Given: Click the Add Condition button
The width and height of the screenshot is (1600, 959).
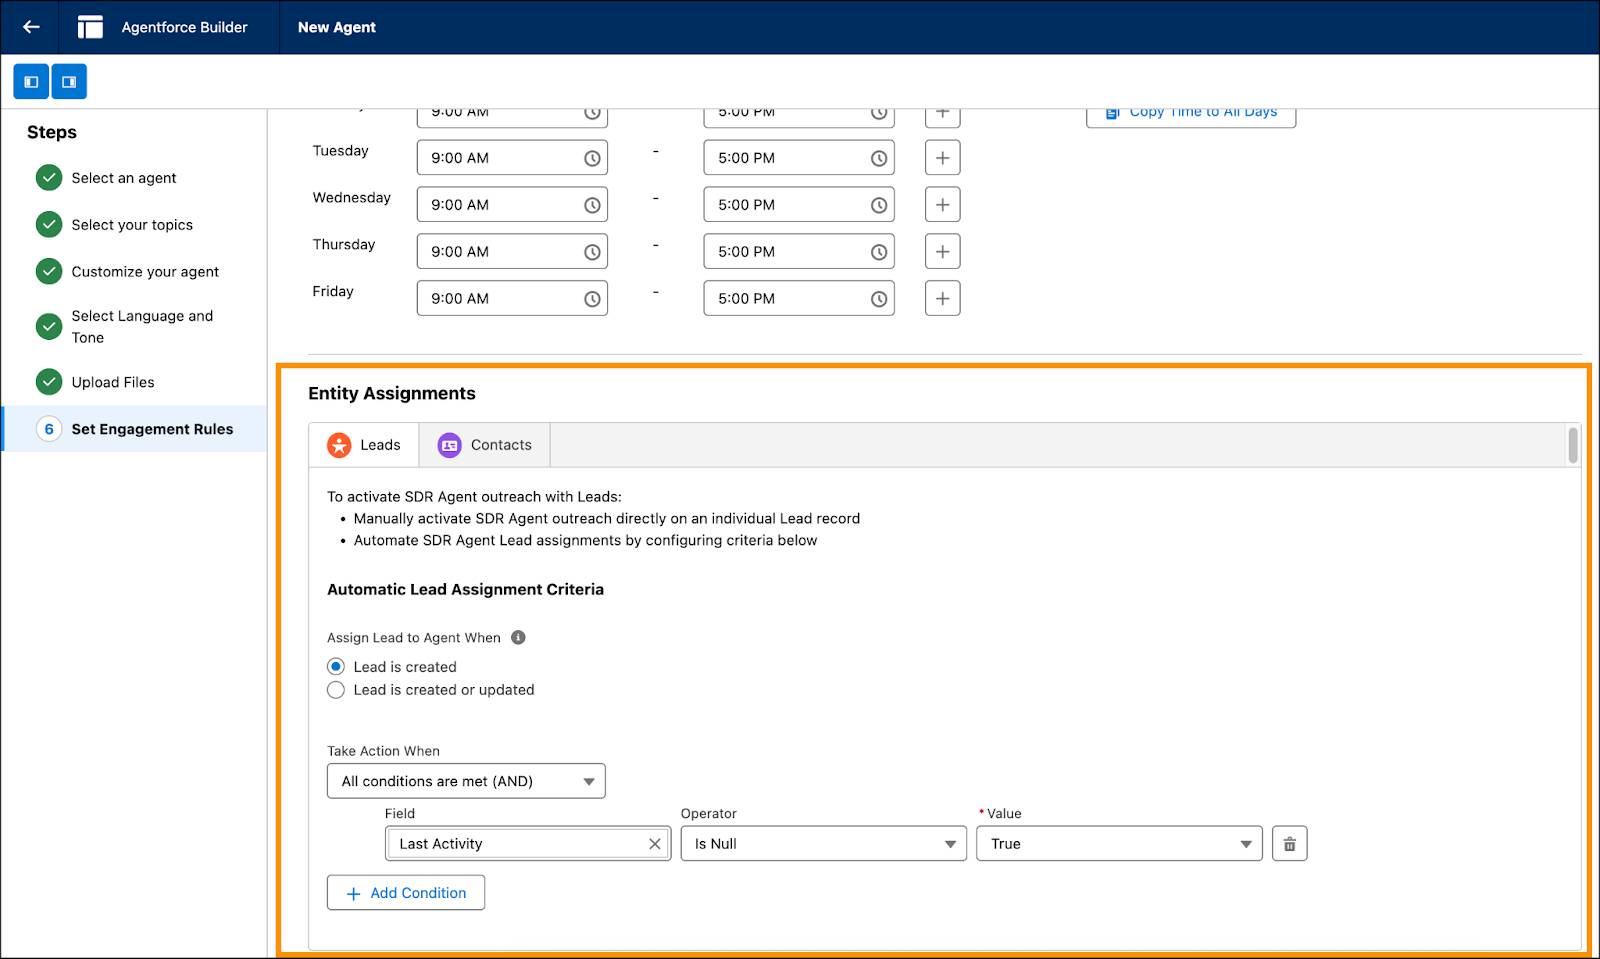Looking at the screenshot, I should (406, 893).
